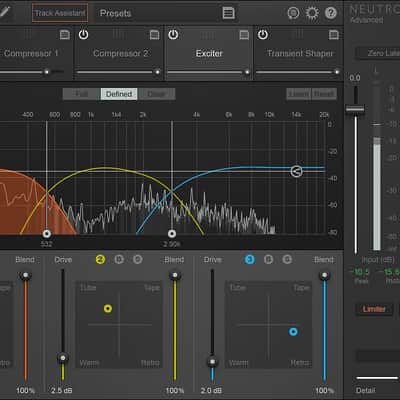
Task: Click the 2.00k crossover frequency handle
Action: 172,233
